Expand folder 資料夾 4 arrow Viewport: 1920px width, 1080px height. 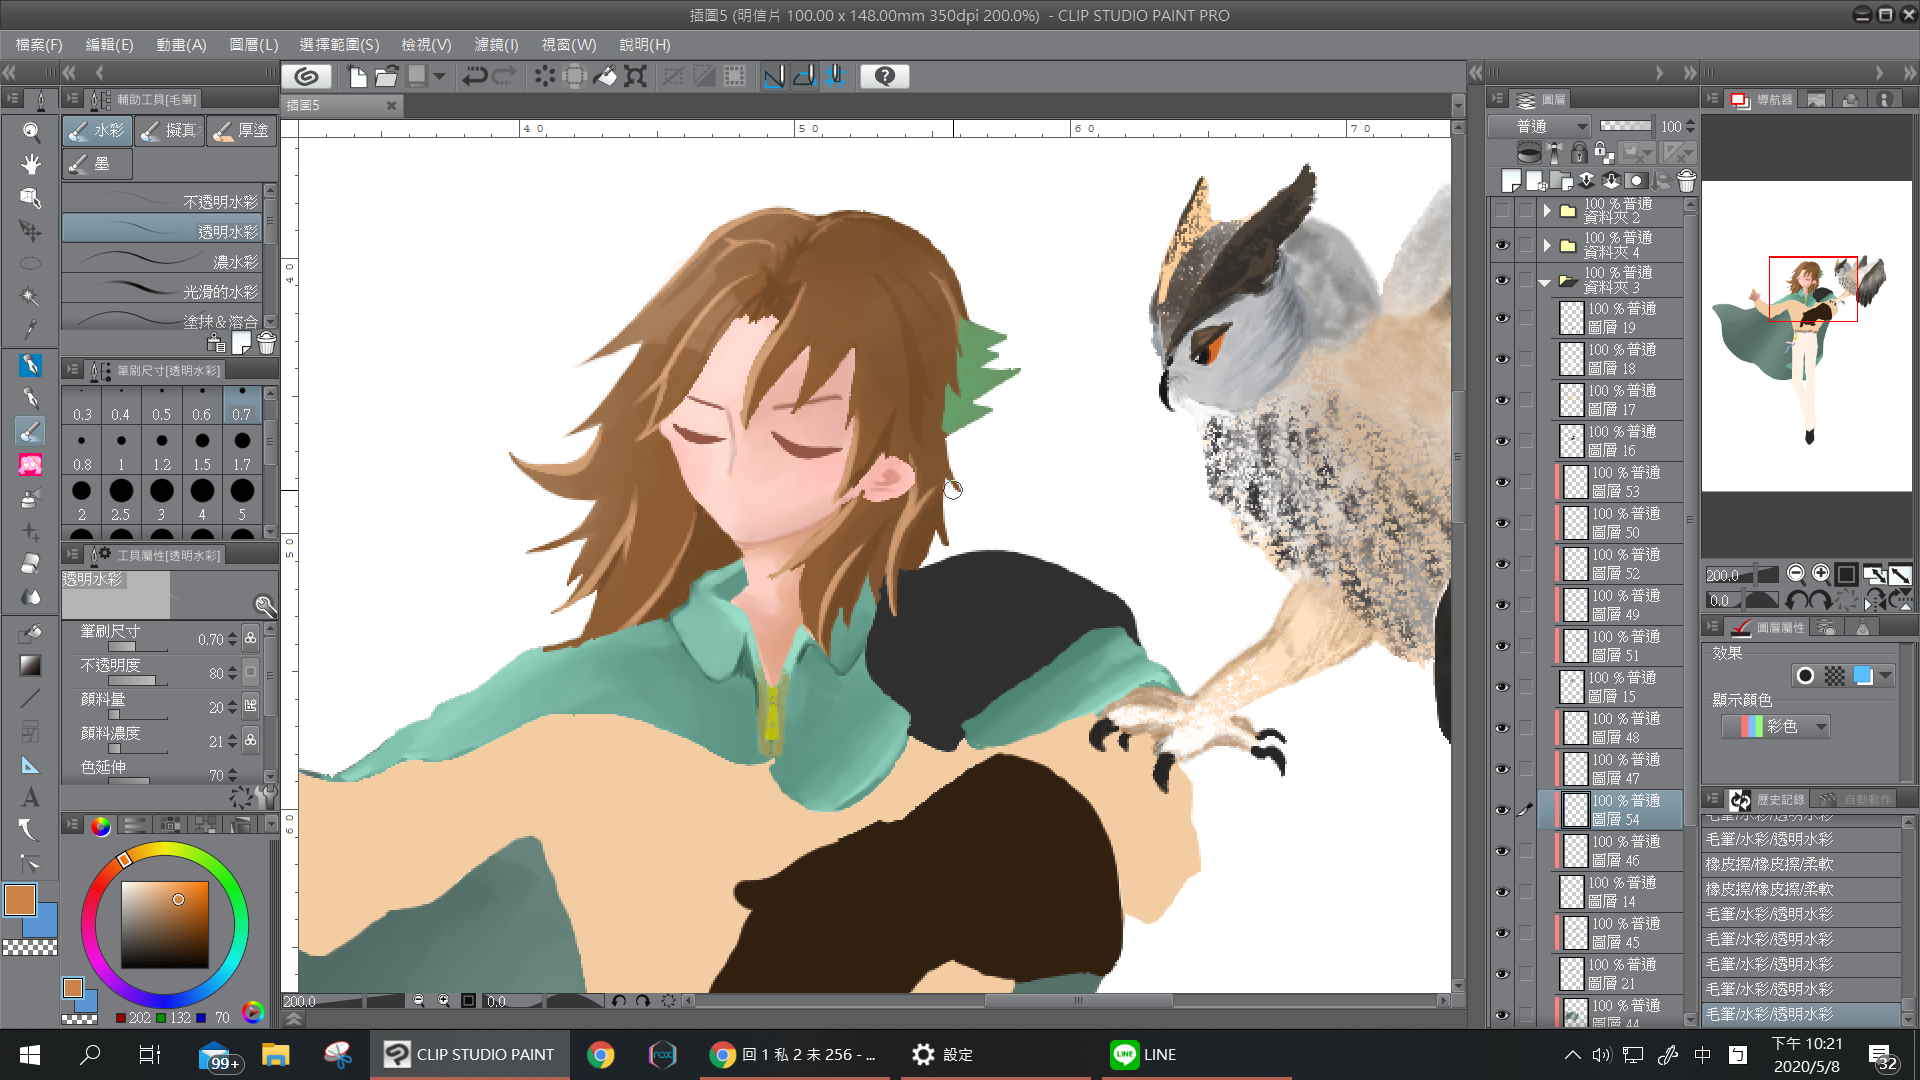[x=1547, y=246]
